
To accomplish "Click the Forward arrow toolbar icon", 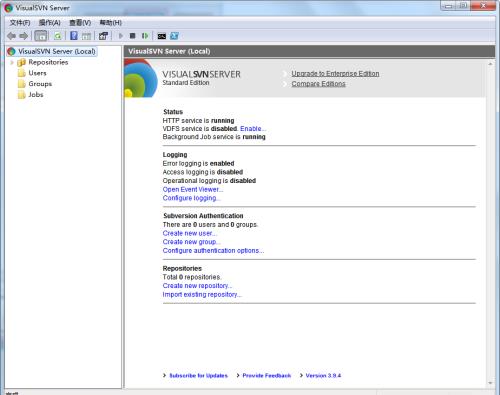I will point(23,36).
